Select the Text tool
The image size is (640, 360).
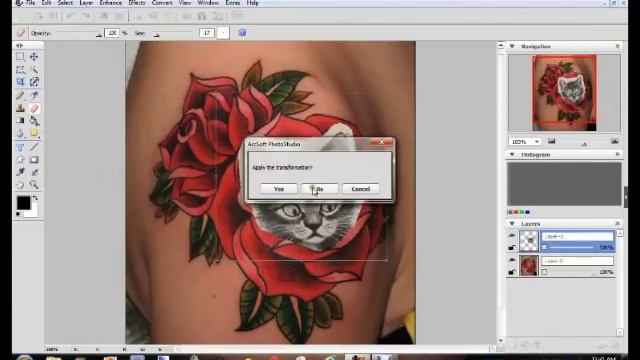coord(20,147)
